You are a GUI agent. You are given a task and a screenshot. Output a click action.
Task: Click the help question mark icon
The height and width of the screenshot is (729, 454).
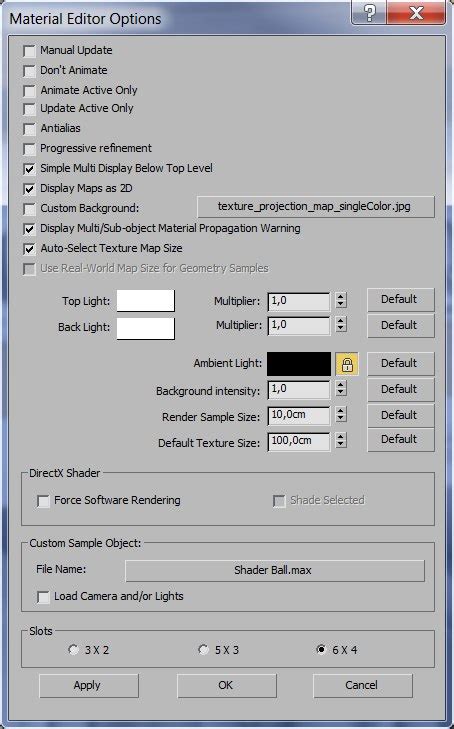coord(369,13)
